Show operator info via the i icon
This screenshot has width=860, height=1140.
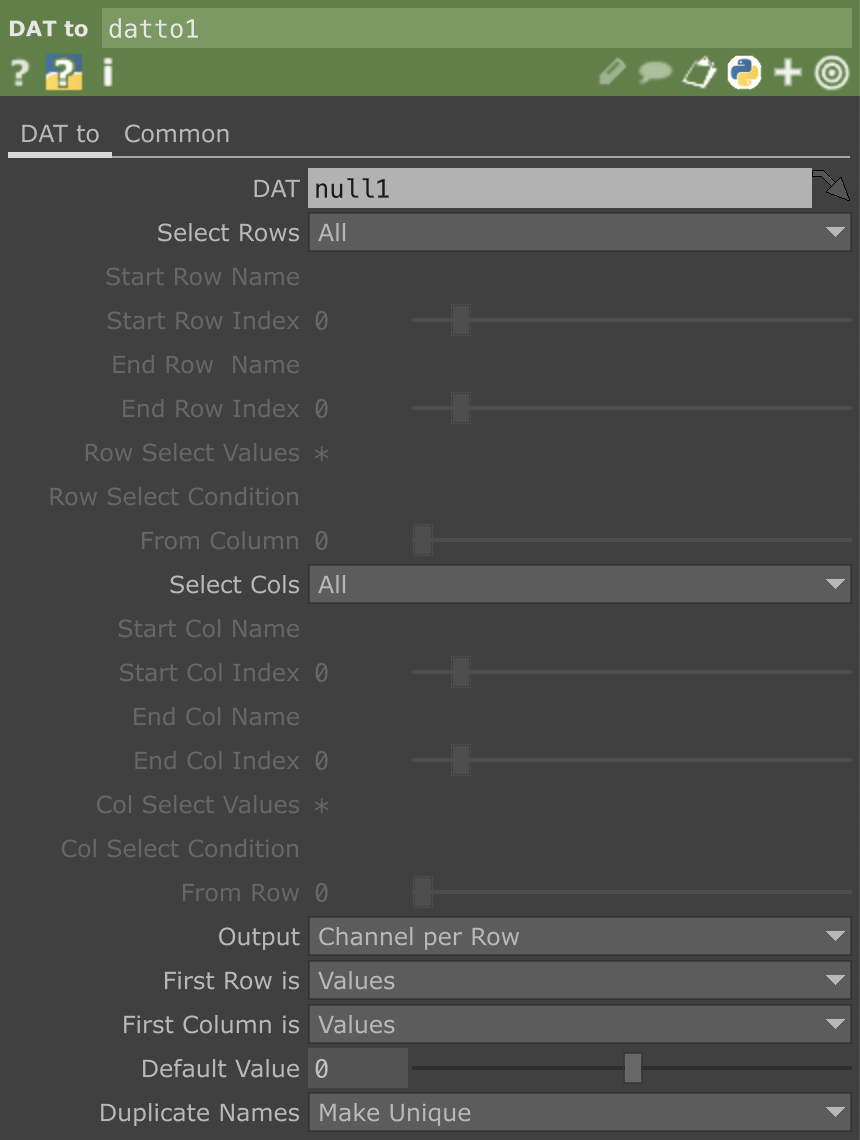point(107,72)
